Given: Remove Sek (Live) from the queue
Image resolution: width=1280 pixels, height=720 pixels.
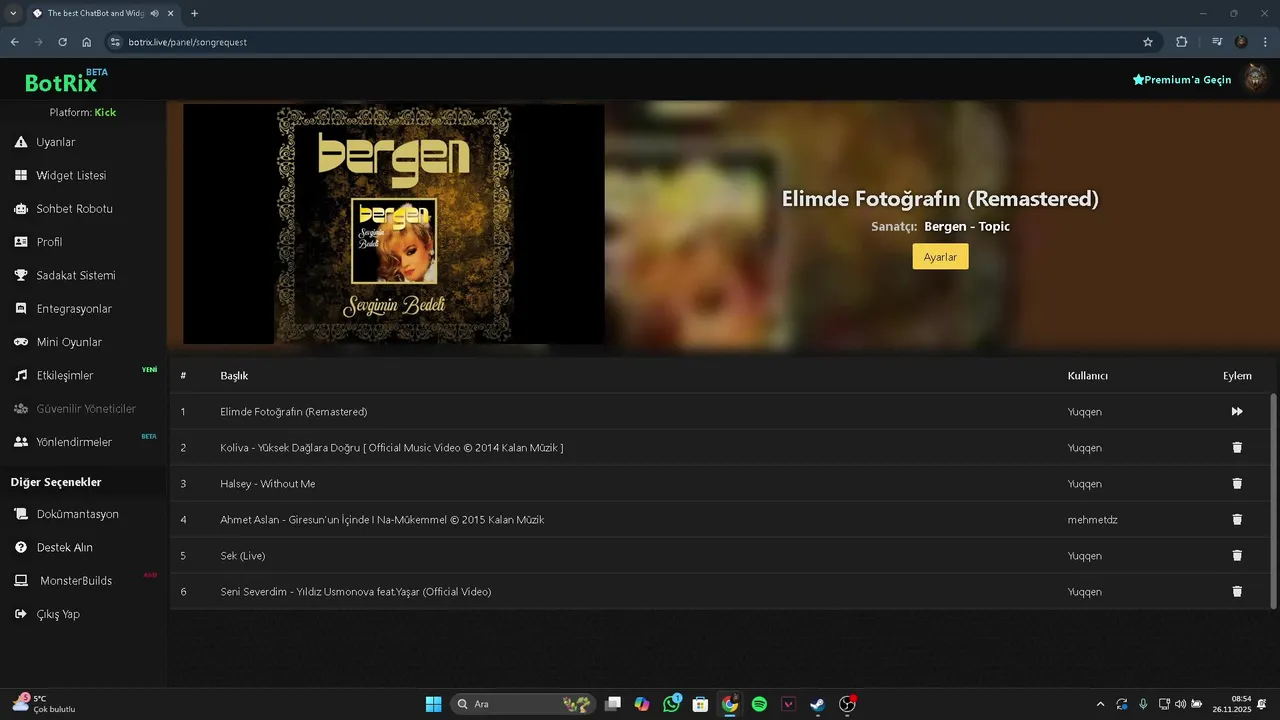Looking at the screenshot, I should (1237, 556).
